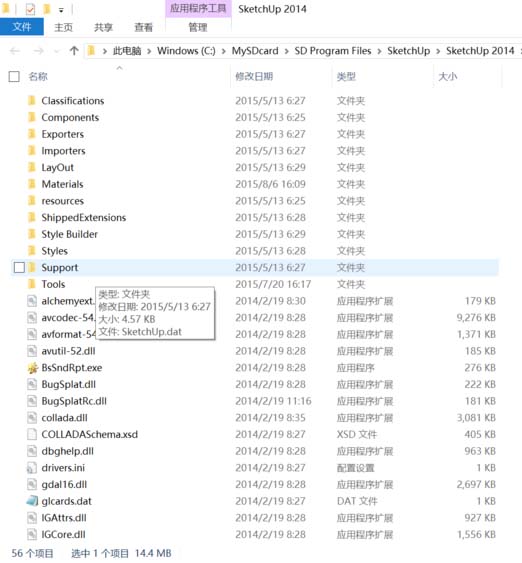Click the quick access properties checkmark icon

pyautogui.click(x=31, y=9)
